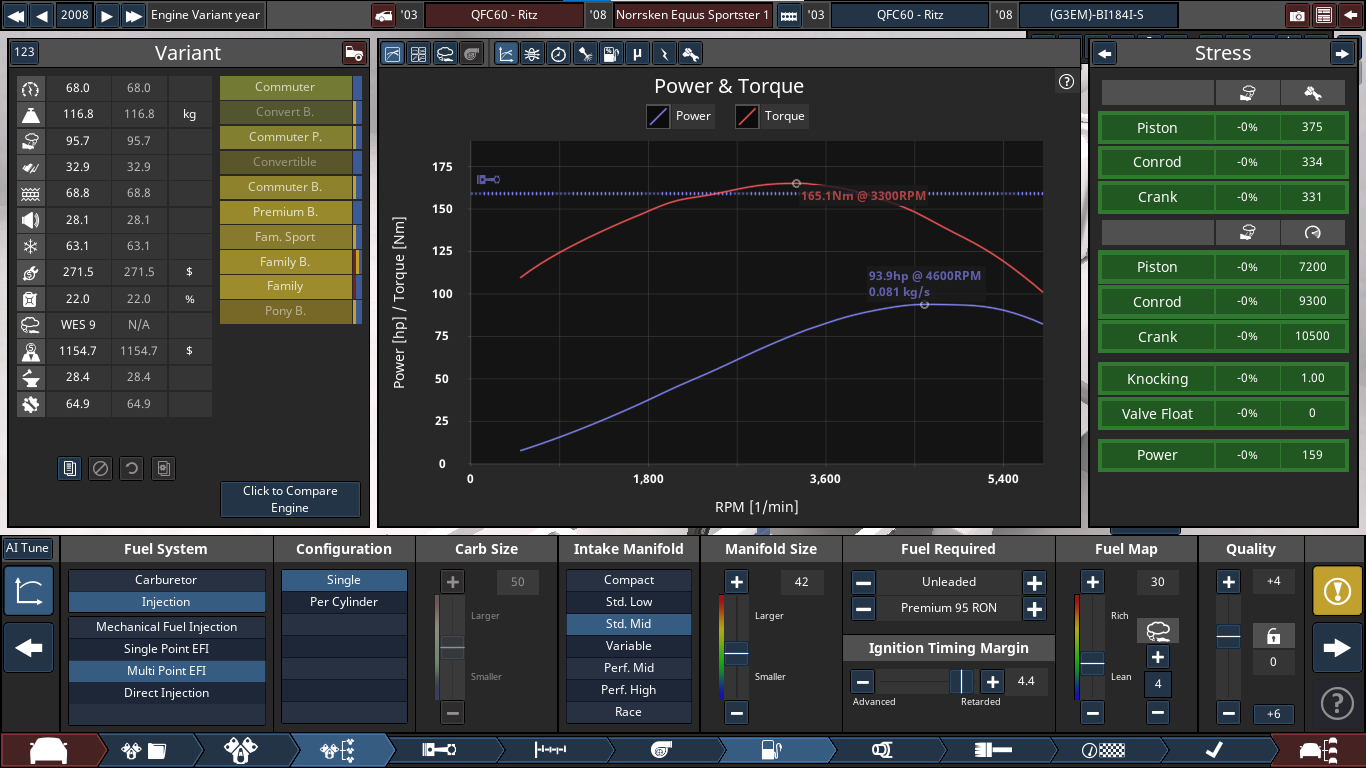Click the AI Tune button
Screen dimensions: 1366x768
click(27, 548)
